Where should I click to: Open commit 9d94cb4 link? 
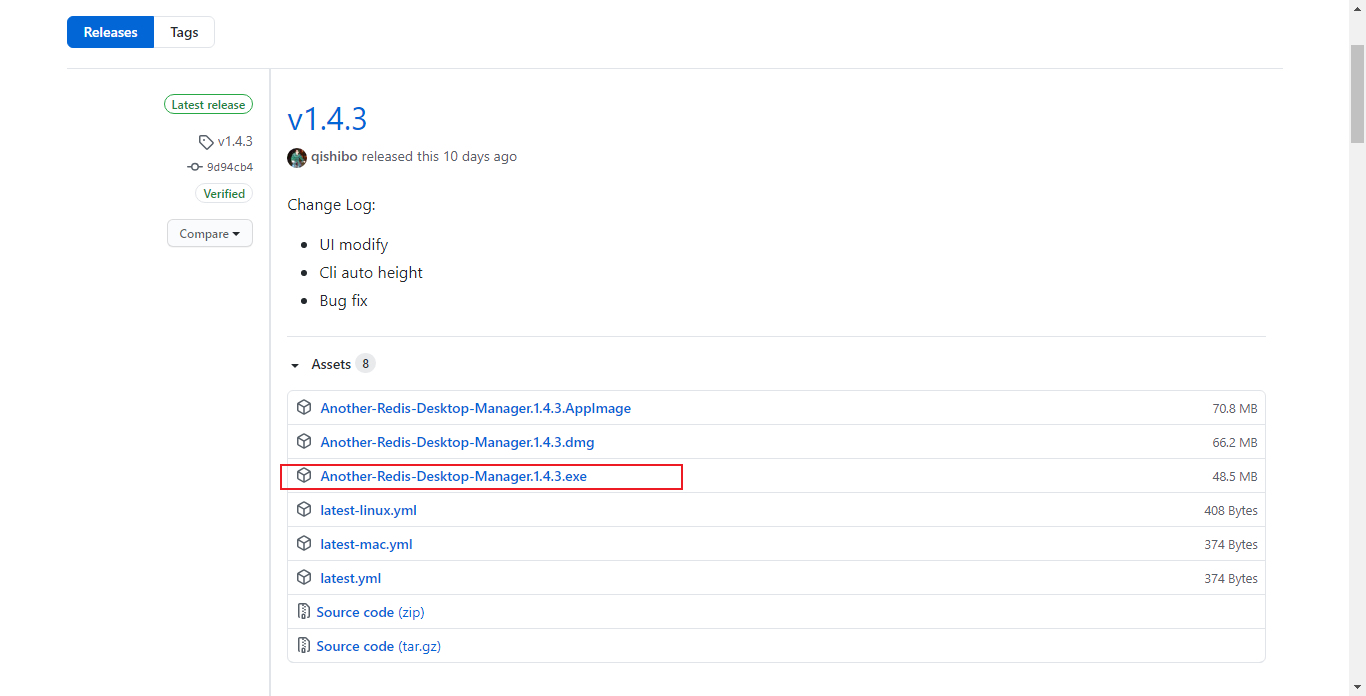tap(229, 167)
